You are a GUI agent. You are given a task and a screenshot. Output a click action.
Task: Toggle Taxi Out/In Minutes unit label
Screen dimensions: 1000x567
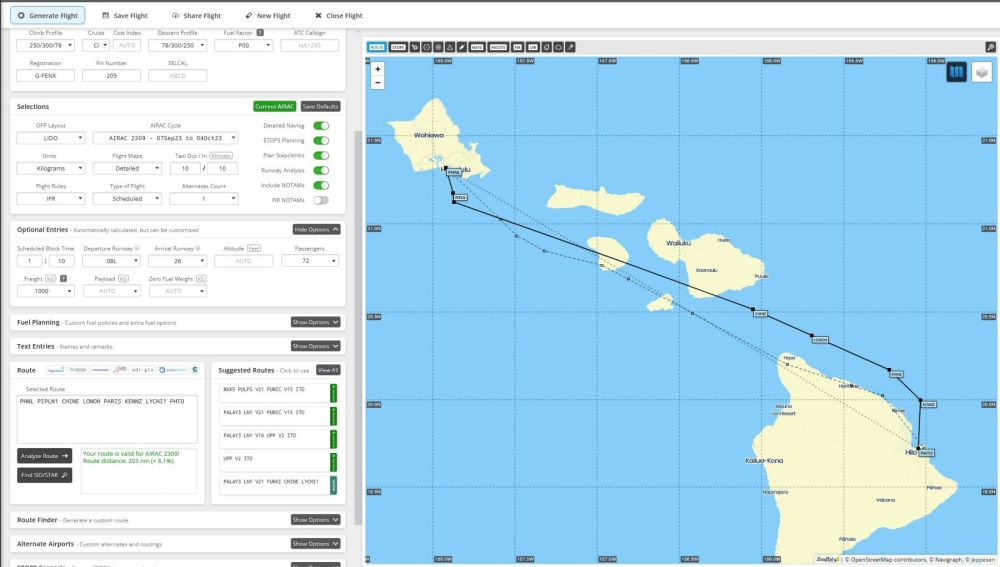pos(221,156)
